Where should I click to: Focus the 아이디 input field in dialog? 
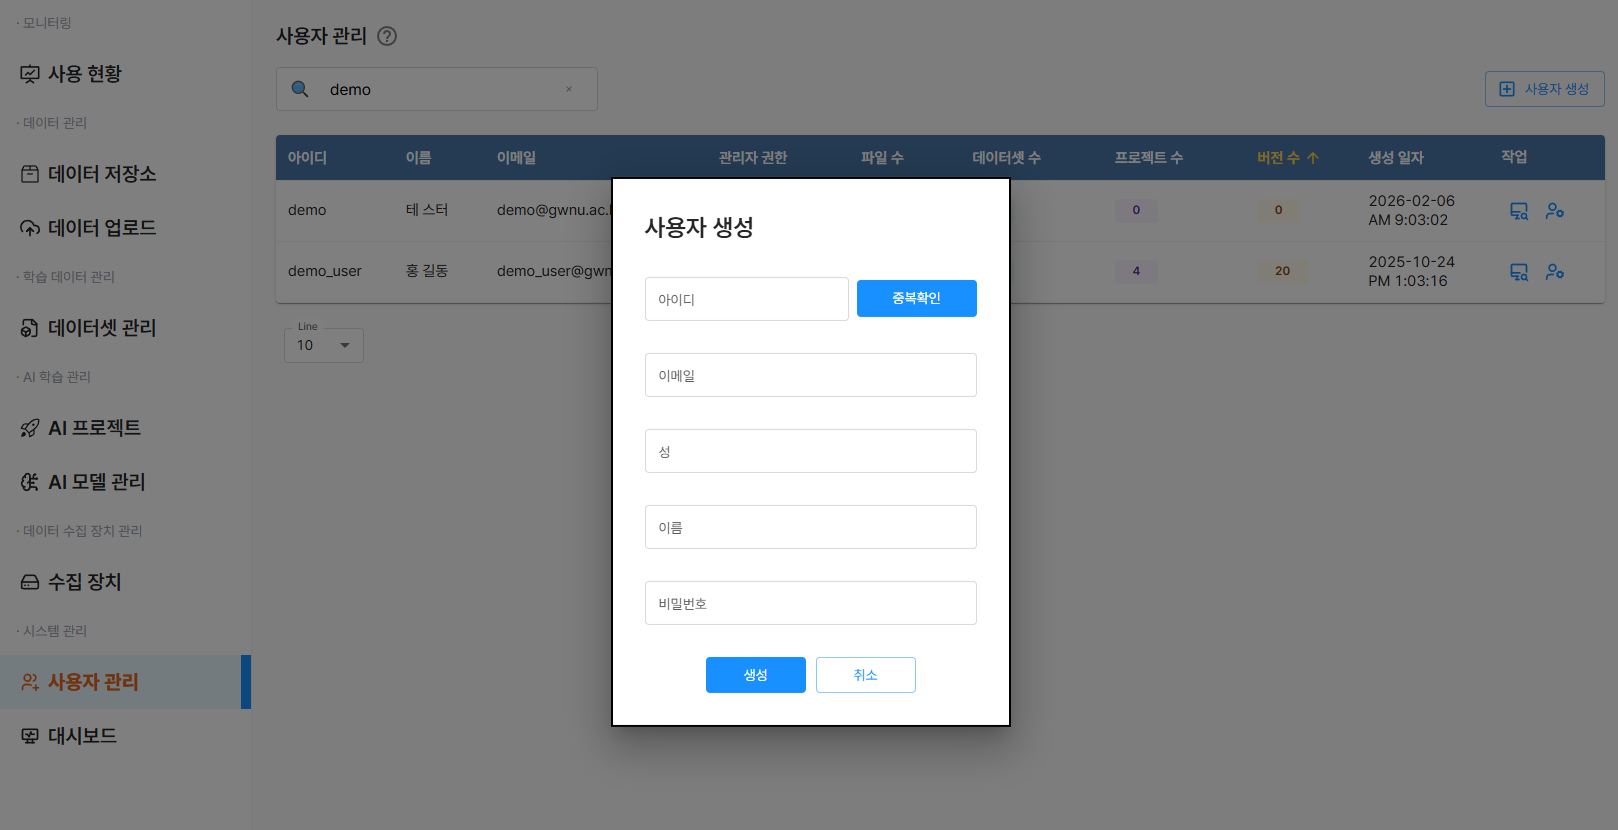point(747,299)
